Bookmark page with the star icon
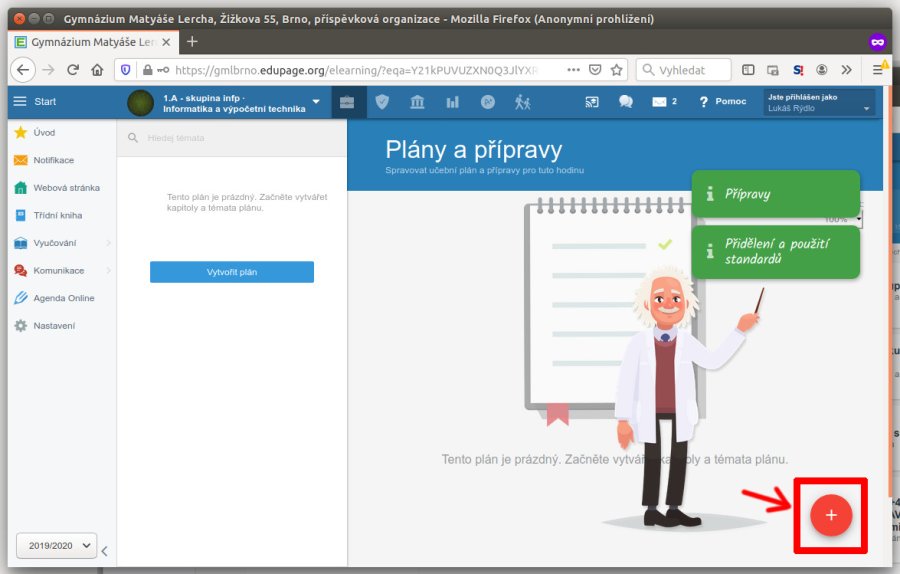 click(617, 70)
